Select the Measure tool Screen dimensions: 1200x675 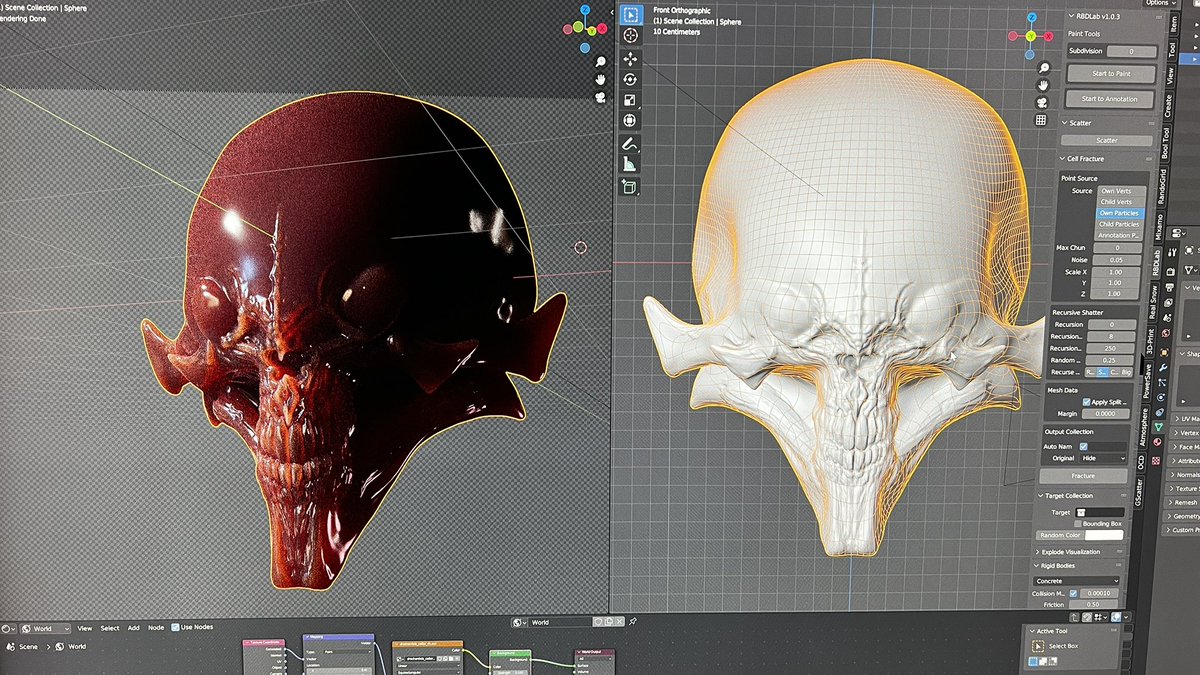tap(631, 164)
